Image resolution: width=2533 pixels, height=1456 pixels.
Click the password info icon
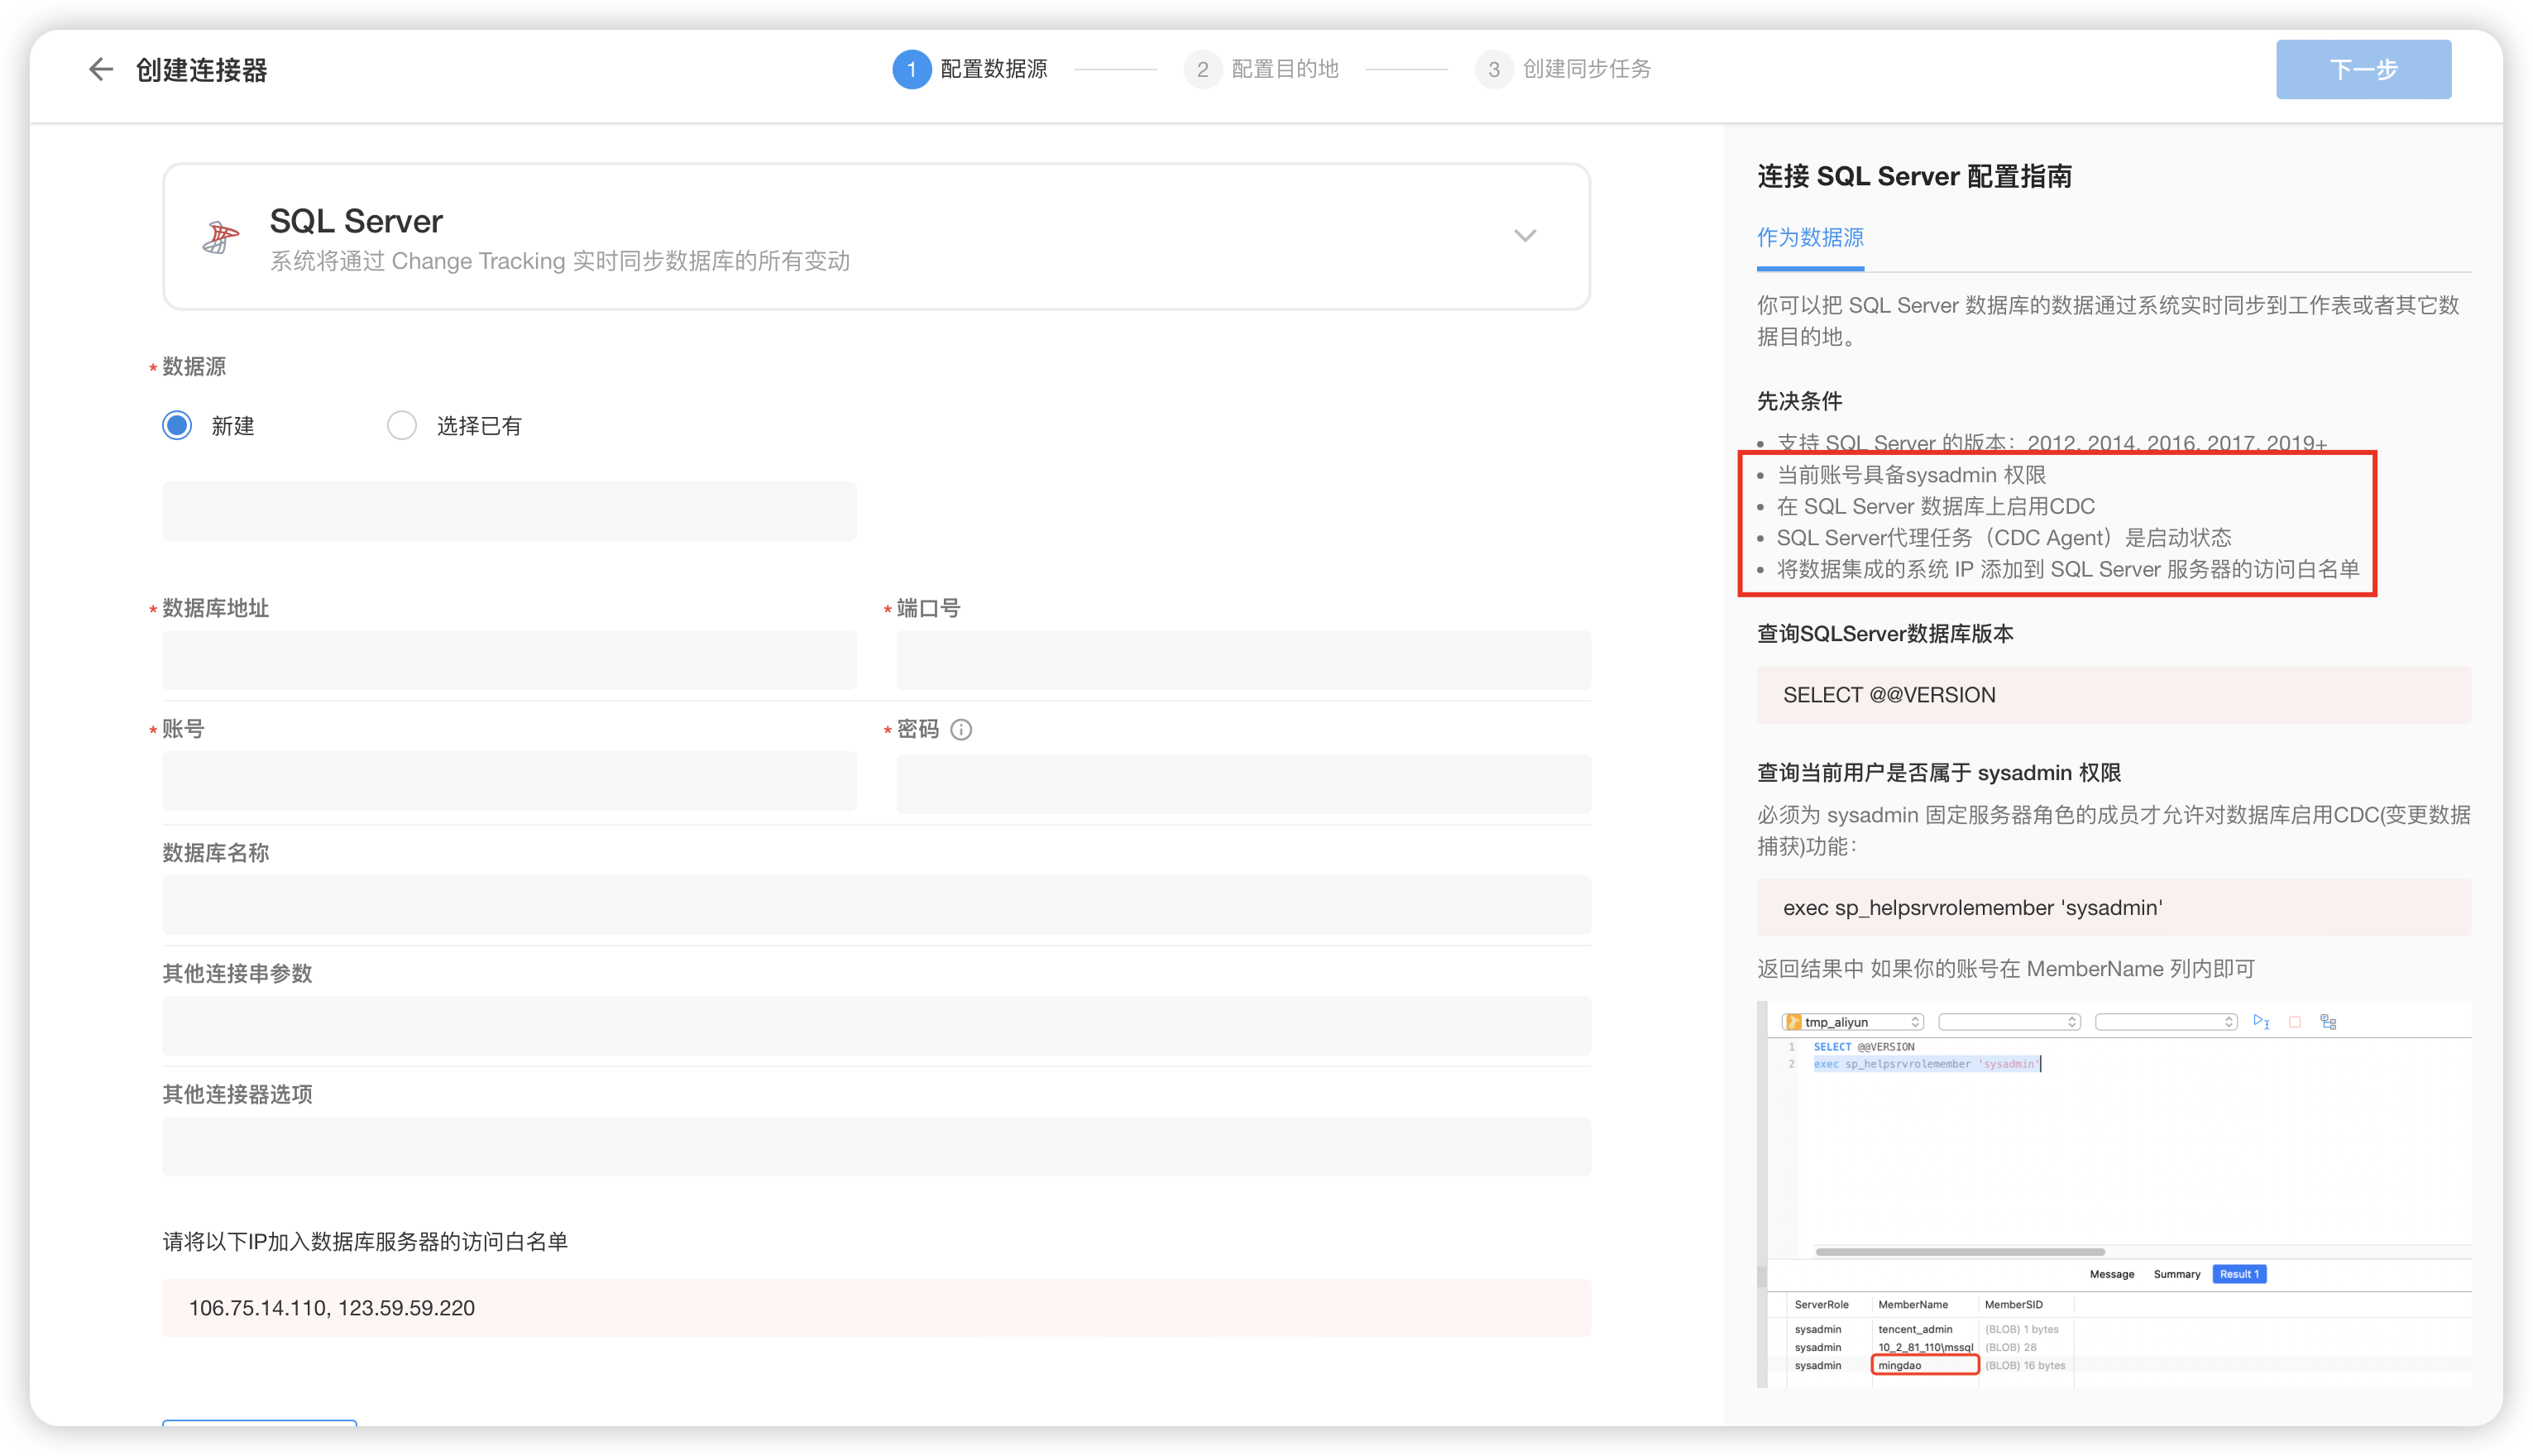(x=961, y=730)
